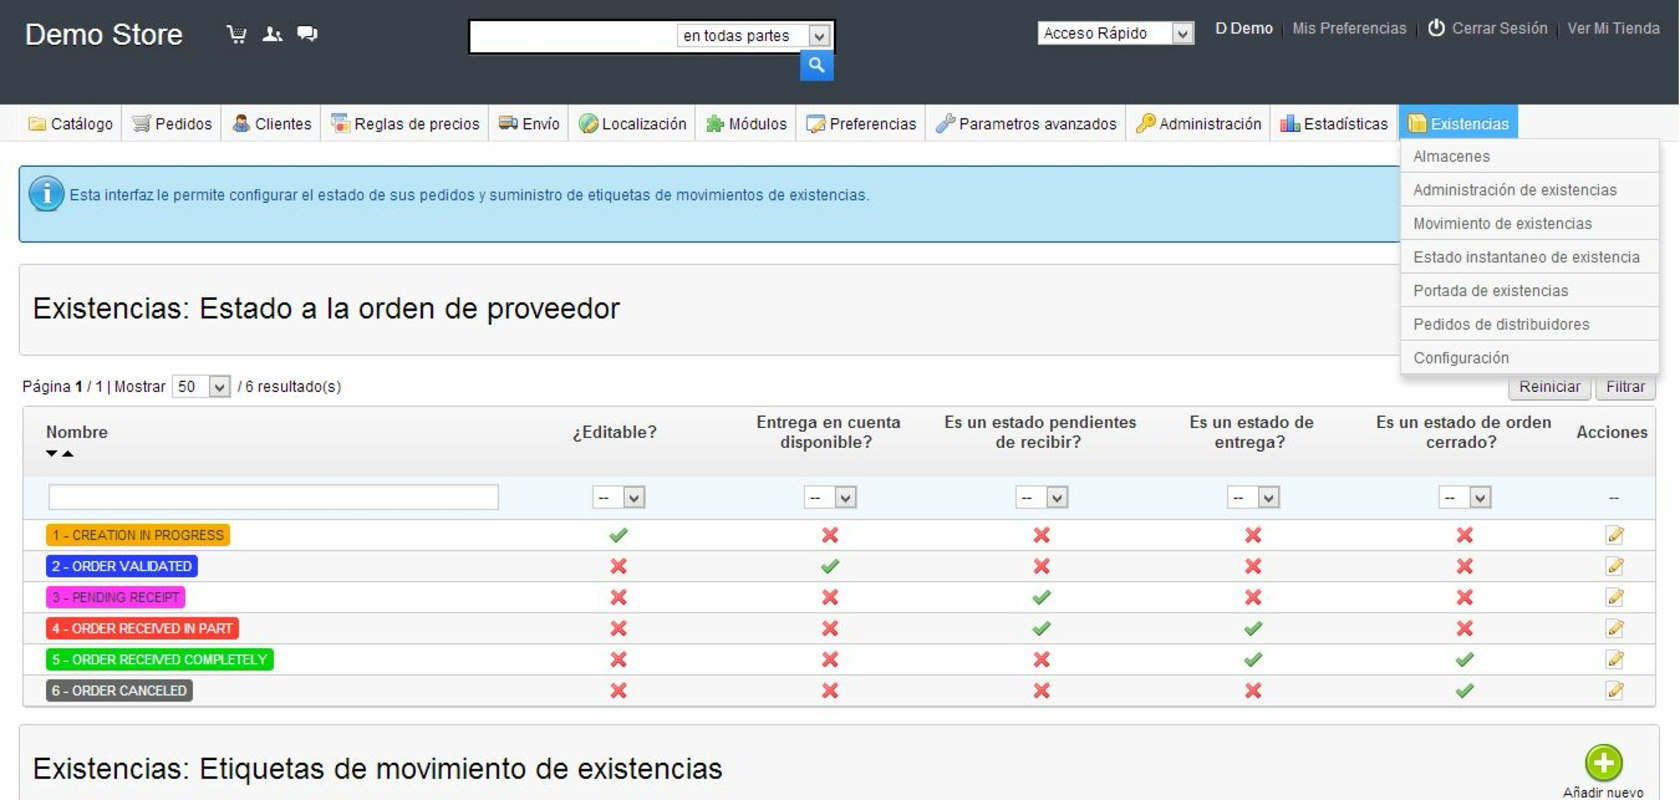Open the Administración menu tab
The height and width of the screenshot is (800, 1680).
(x=1198, y=124)
